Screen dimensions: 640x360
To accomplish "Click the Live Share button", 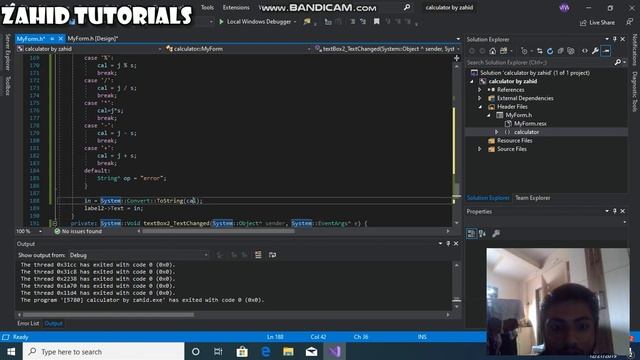I will tap(597, 22).
